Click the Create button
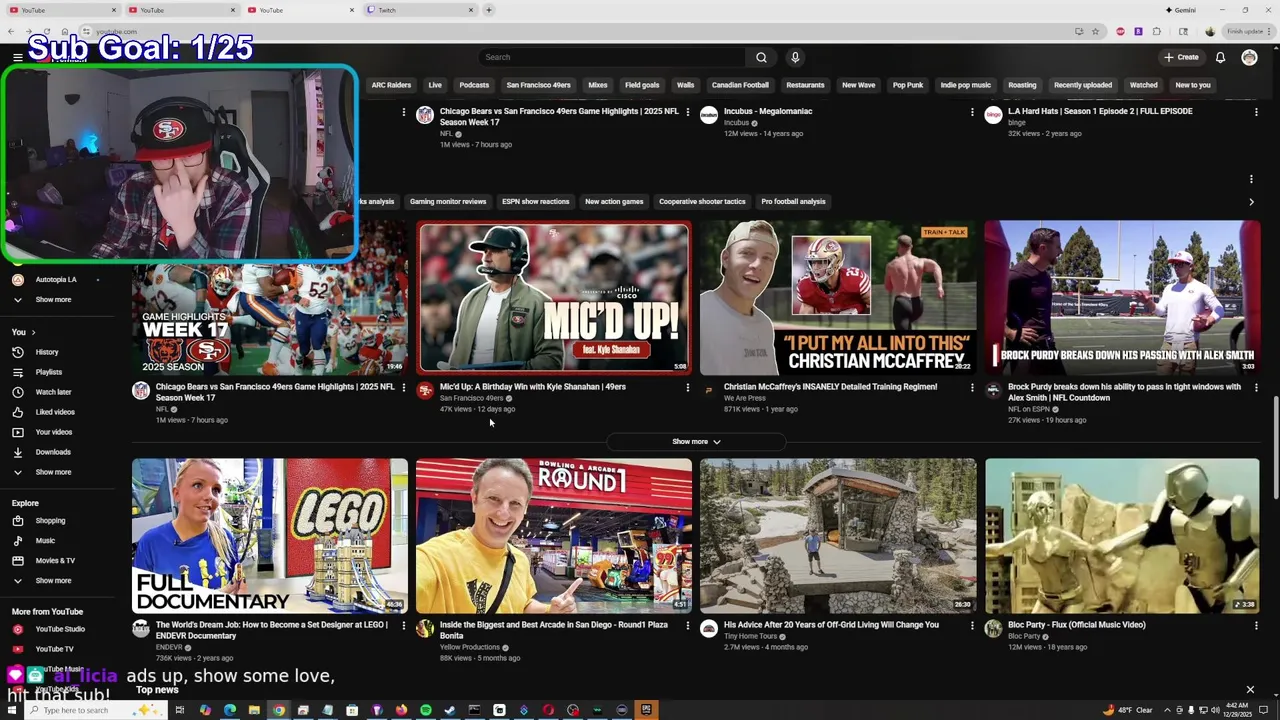This screenshot has height=720, width=1280. click(1181, 57)
